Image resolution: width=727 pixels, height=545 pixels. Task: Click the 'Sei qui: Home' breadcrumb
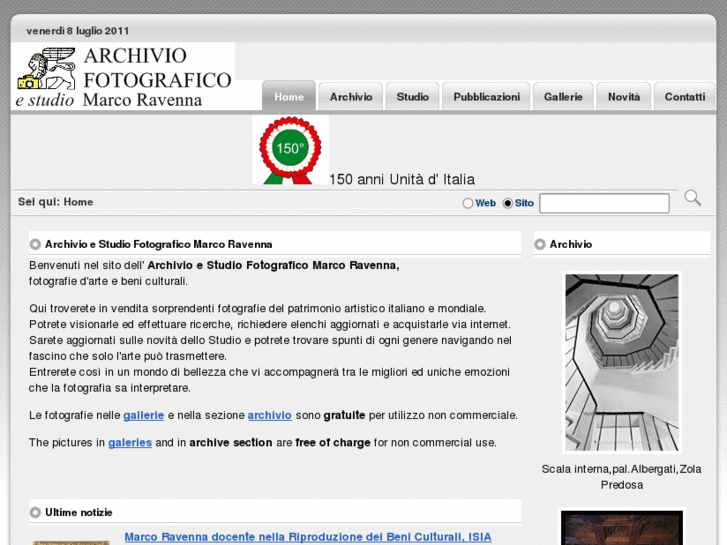[x=56, y=202]
